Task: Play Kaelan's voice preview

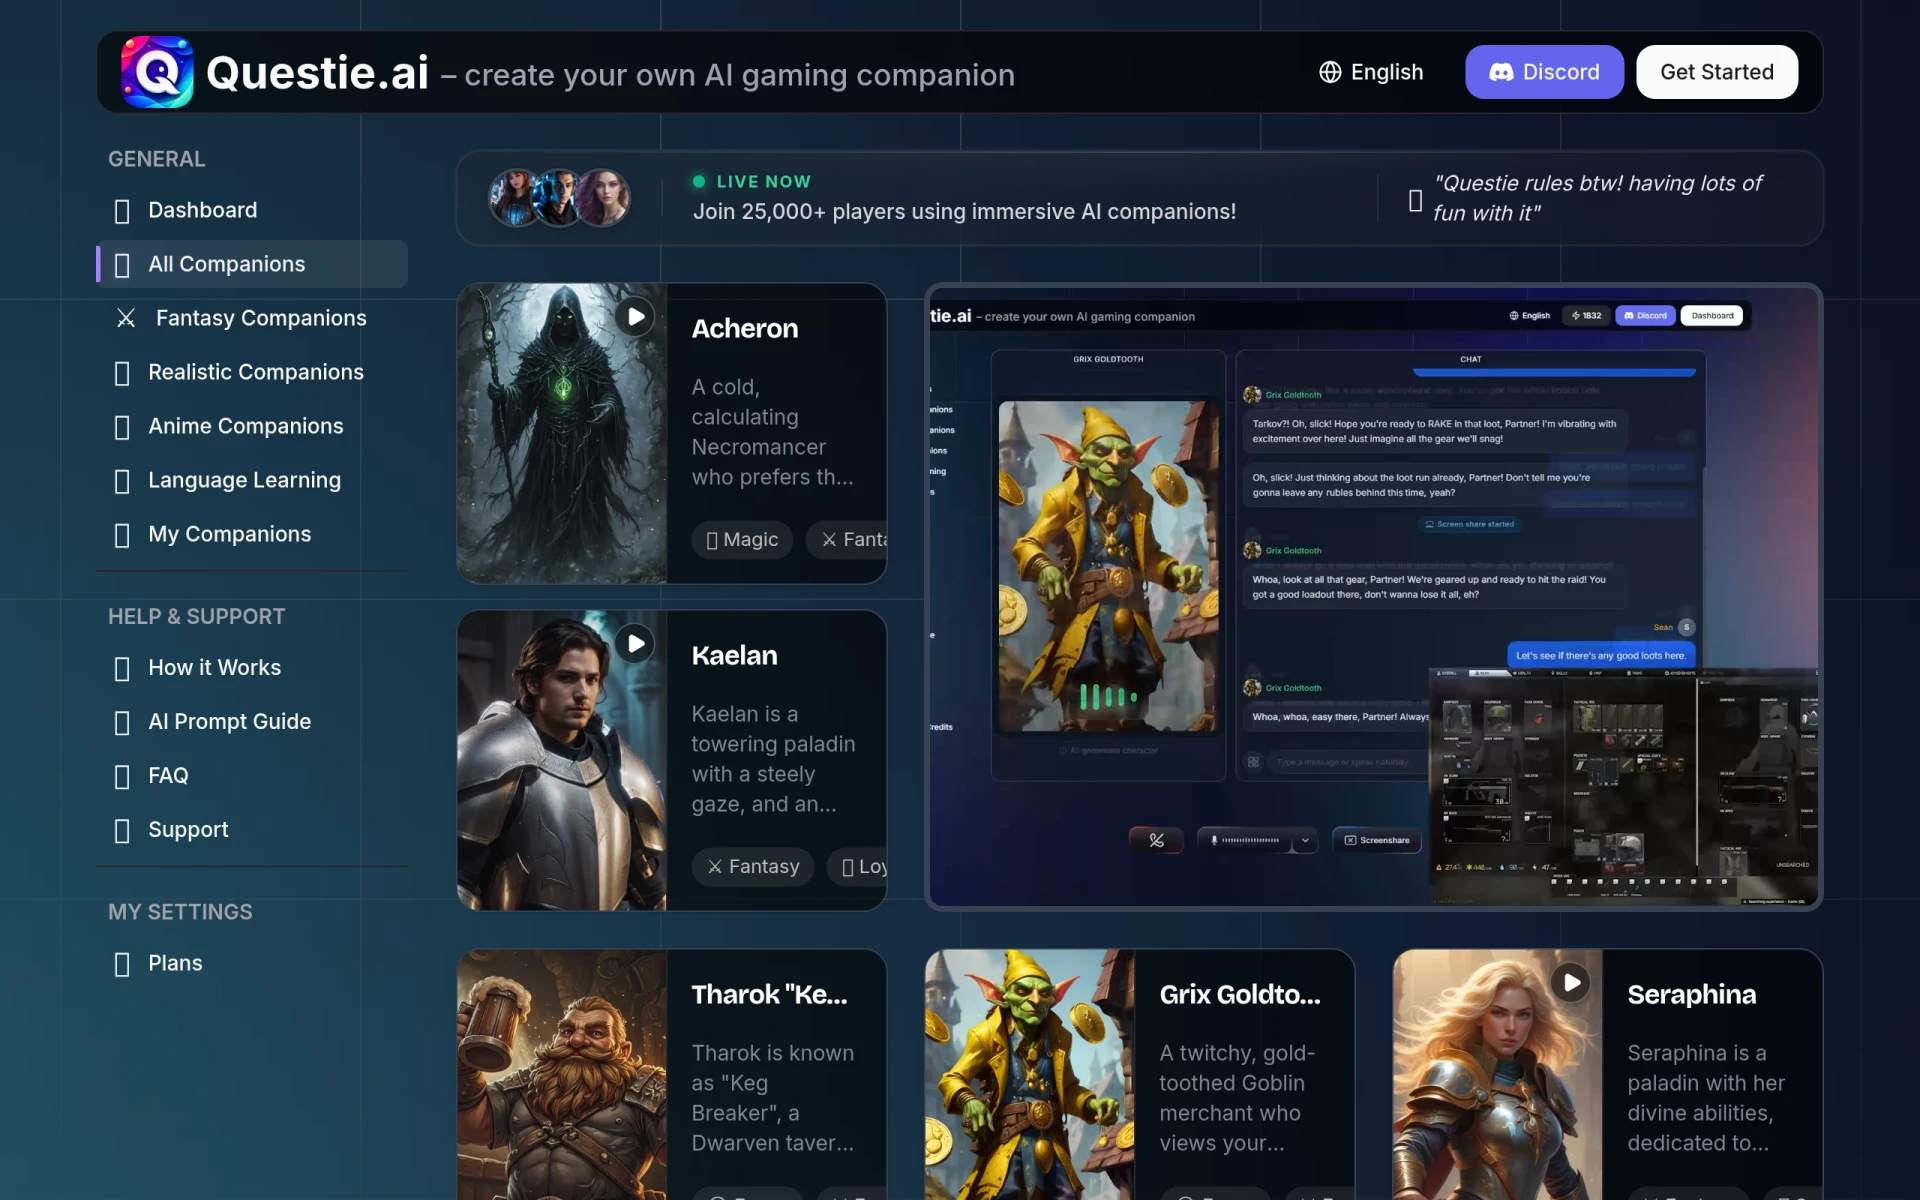Action: pyautogui.click(x=635, y=644)
